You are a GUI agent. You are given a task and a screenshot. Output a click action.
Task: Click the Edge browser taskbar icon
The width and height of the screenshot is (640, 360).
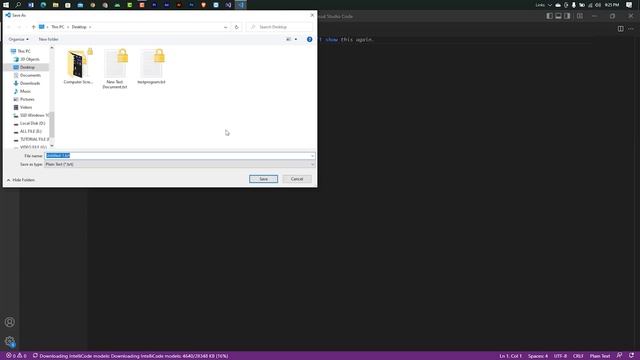tap(43, 5)
